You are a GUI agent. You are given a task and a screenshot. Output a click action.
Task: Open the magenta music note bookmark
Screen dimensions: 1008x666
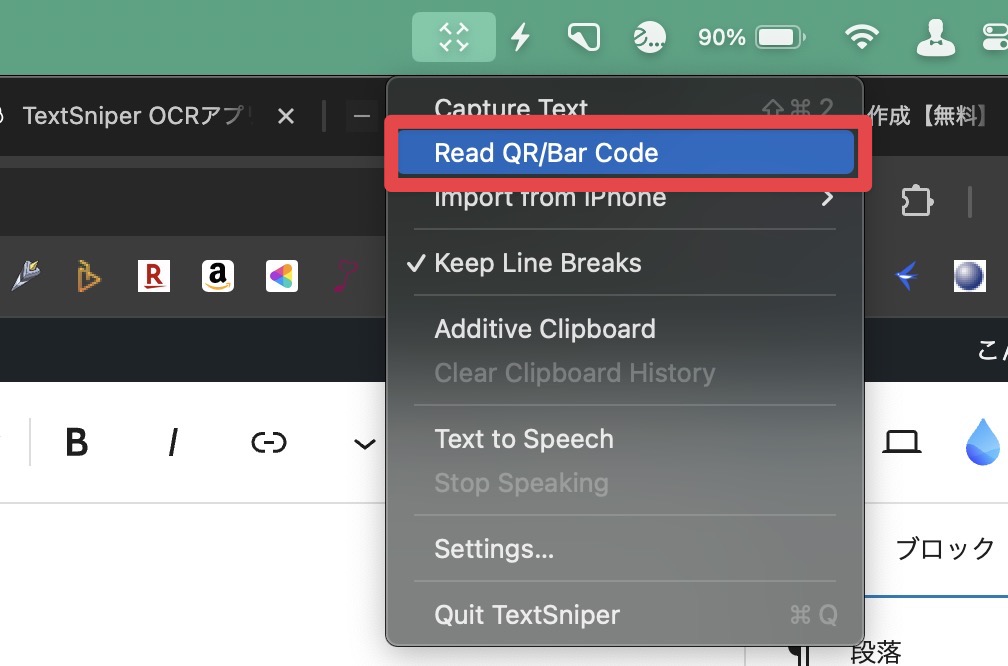(345, 276)
